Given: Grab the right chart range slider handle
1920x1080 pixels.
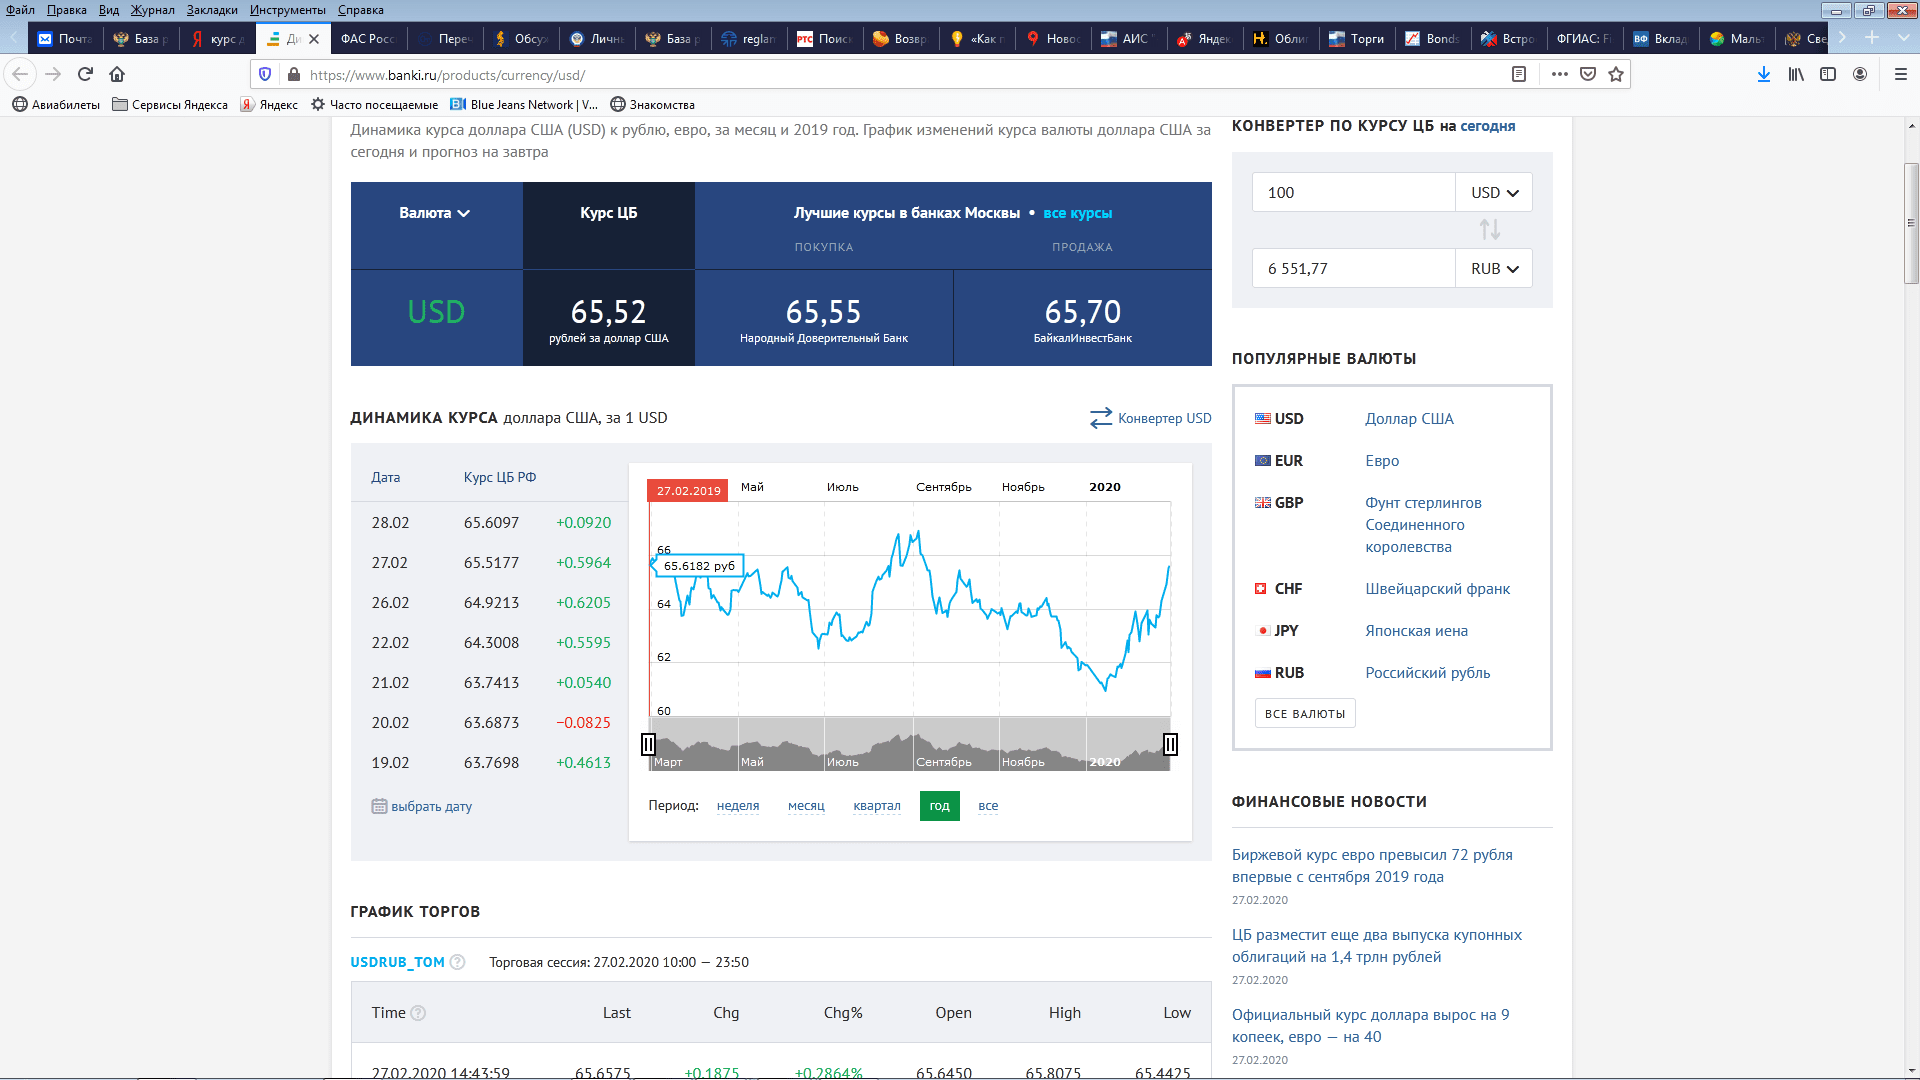Looking at the screenshot, I should 1170,744.
